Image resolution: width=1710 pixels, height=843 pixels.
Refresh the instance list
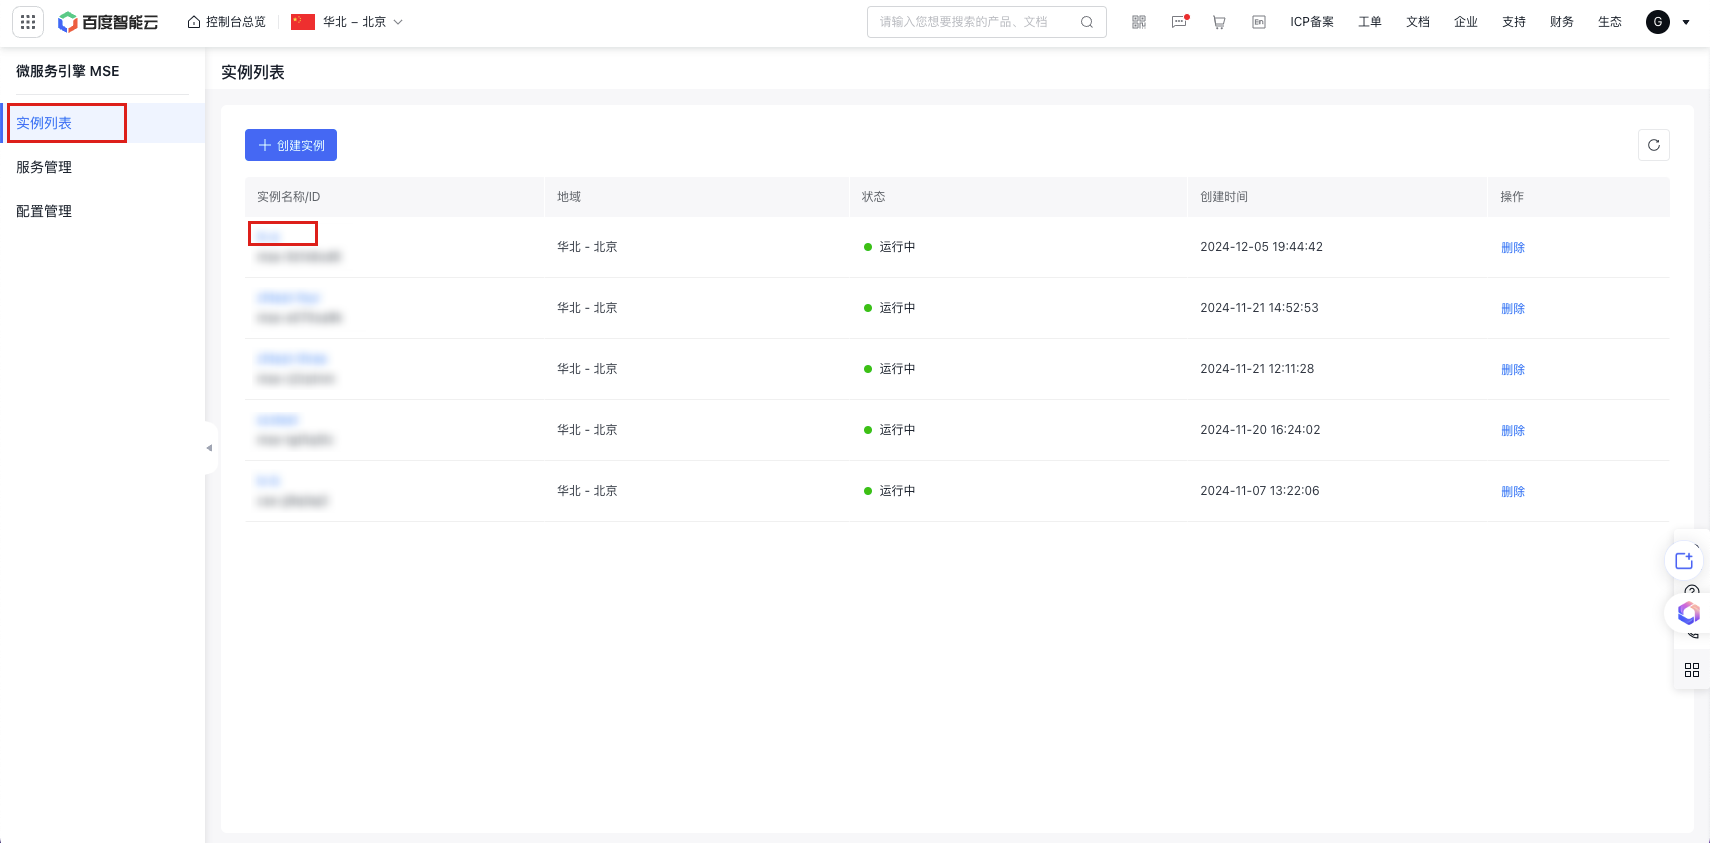[1654, 145]
